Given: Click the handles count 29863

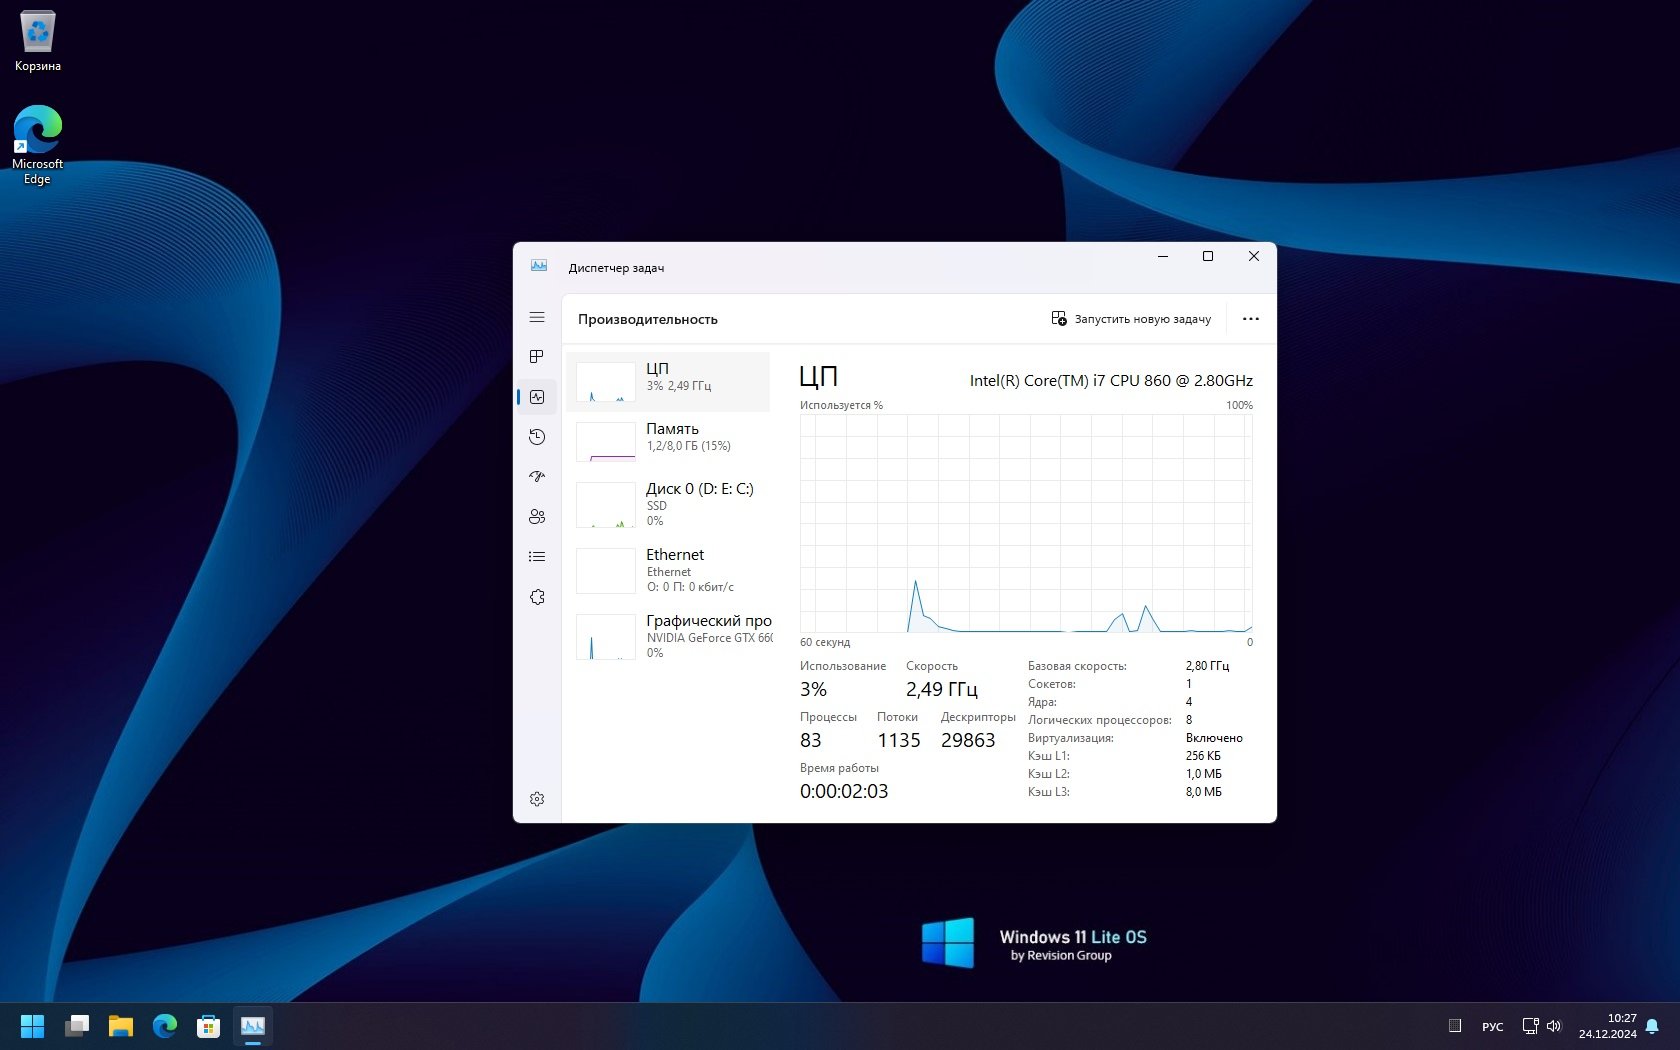Looking at the screenshot, I should [x=968, y=740].
